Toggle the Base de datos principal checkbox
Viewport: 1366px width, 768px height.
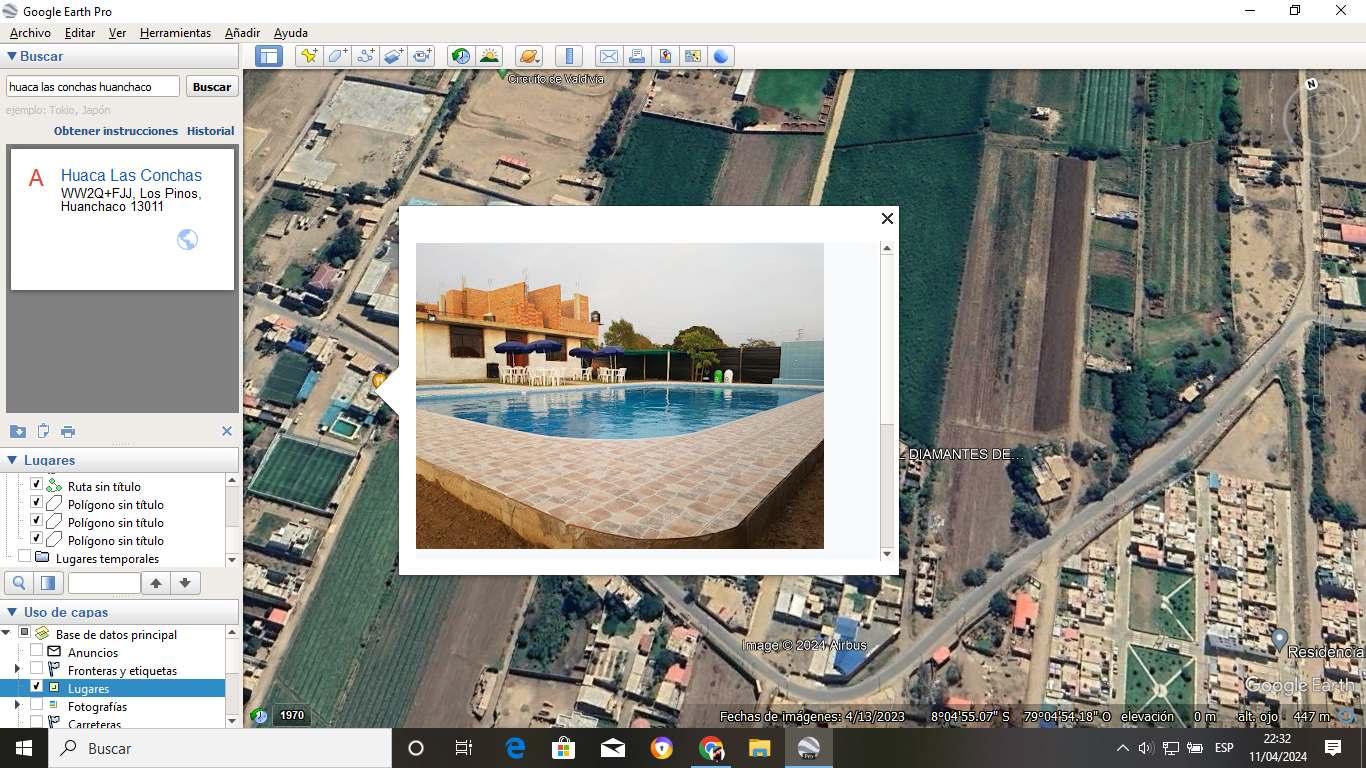click(x=24, y=633)
